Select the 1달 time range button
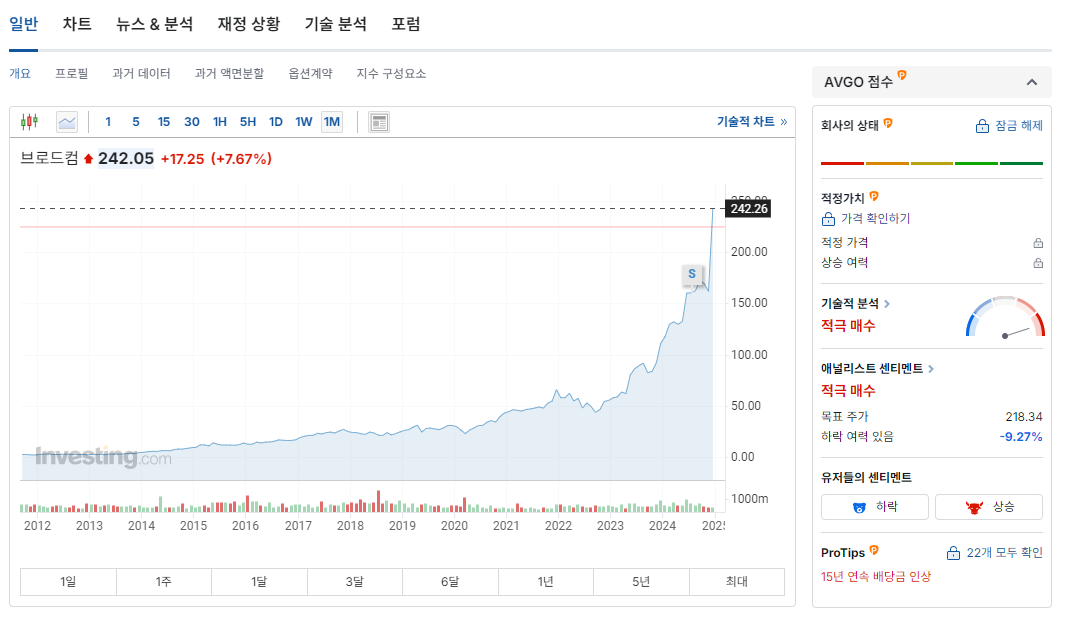 coord(259,582)
